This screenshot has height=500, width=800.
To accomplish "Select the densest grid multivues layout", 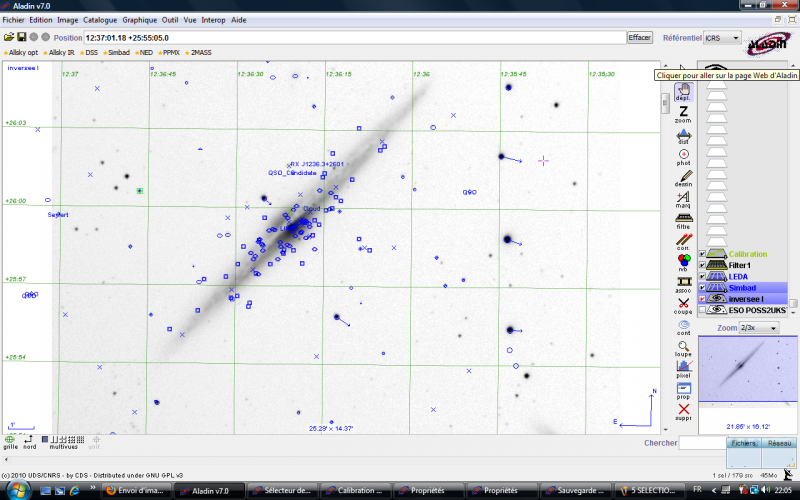I will pos(80,439).
